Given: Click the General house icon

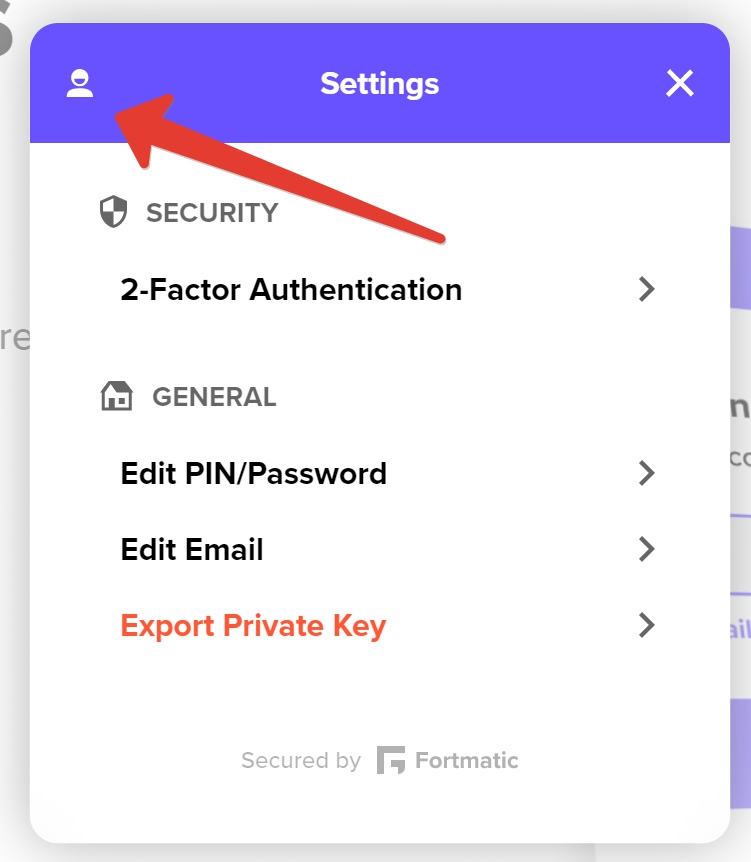Looking at the screenshot, I should 117,397.
